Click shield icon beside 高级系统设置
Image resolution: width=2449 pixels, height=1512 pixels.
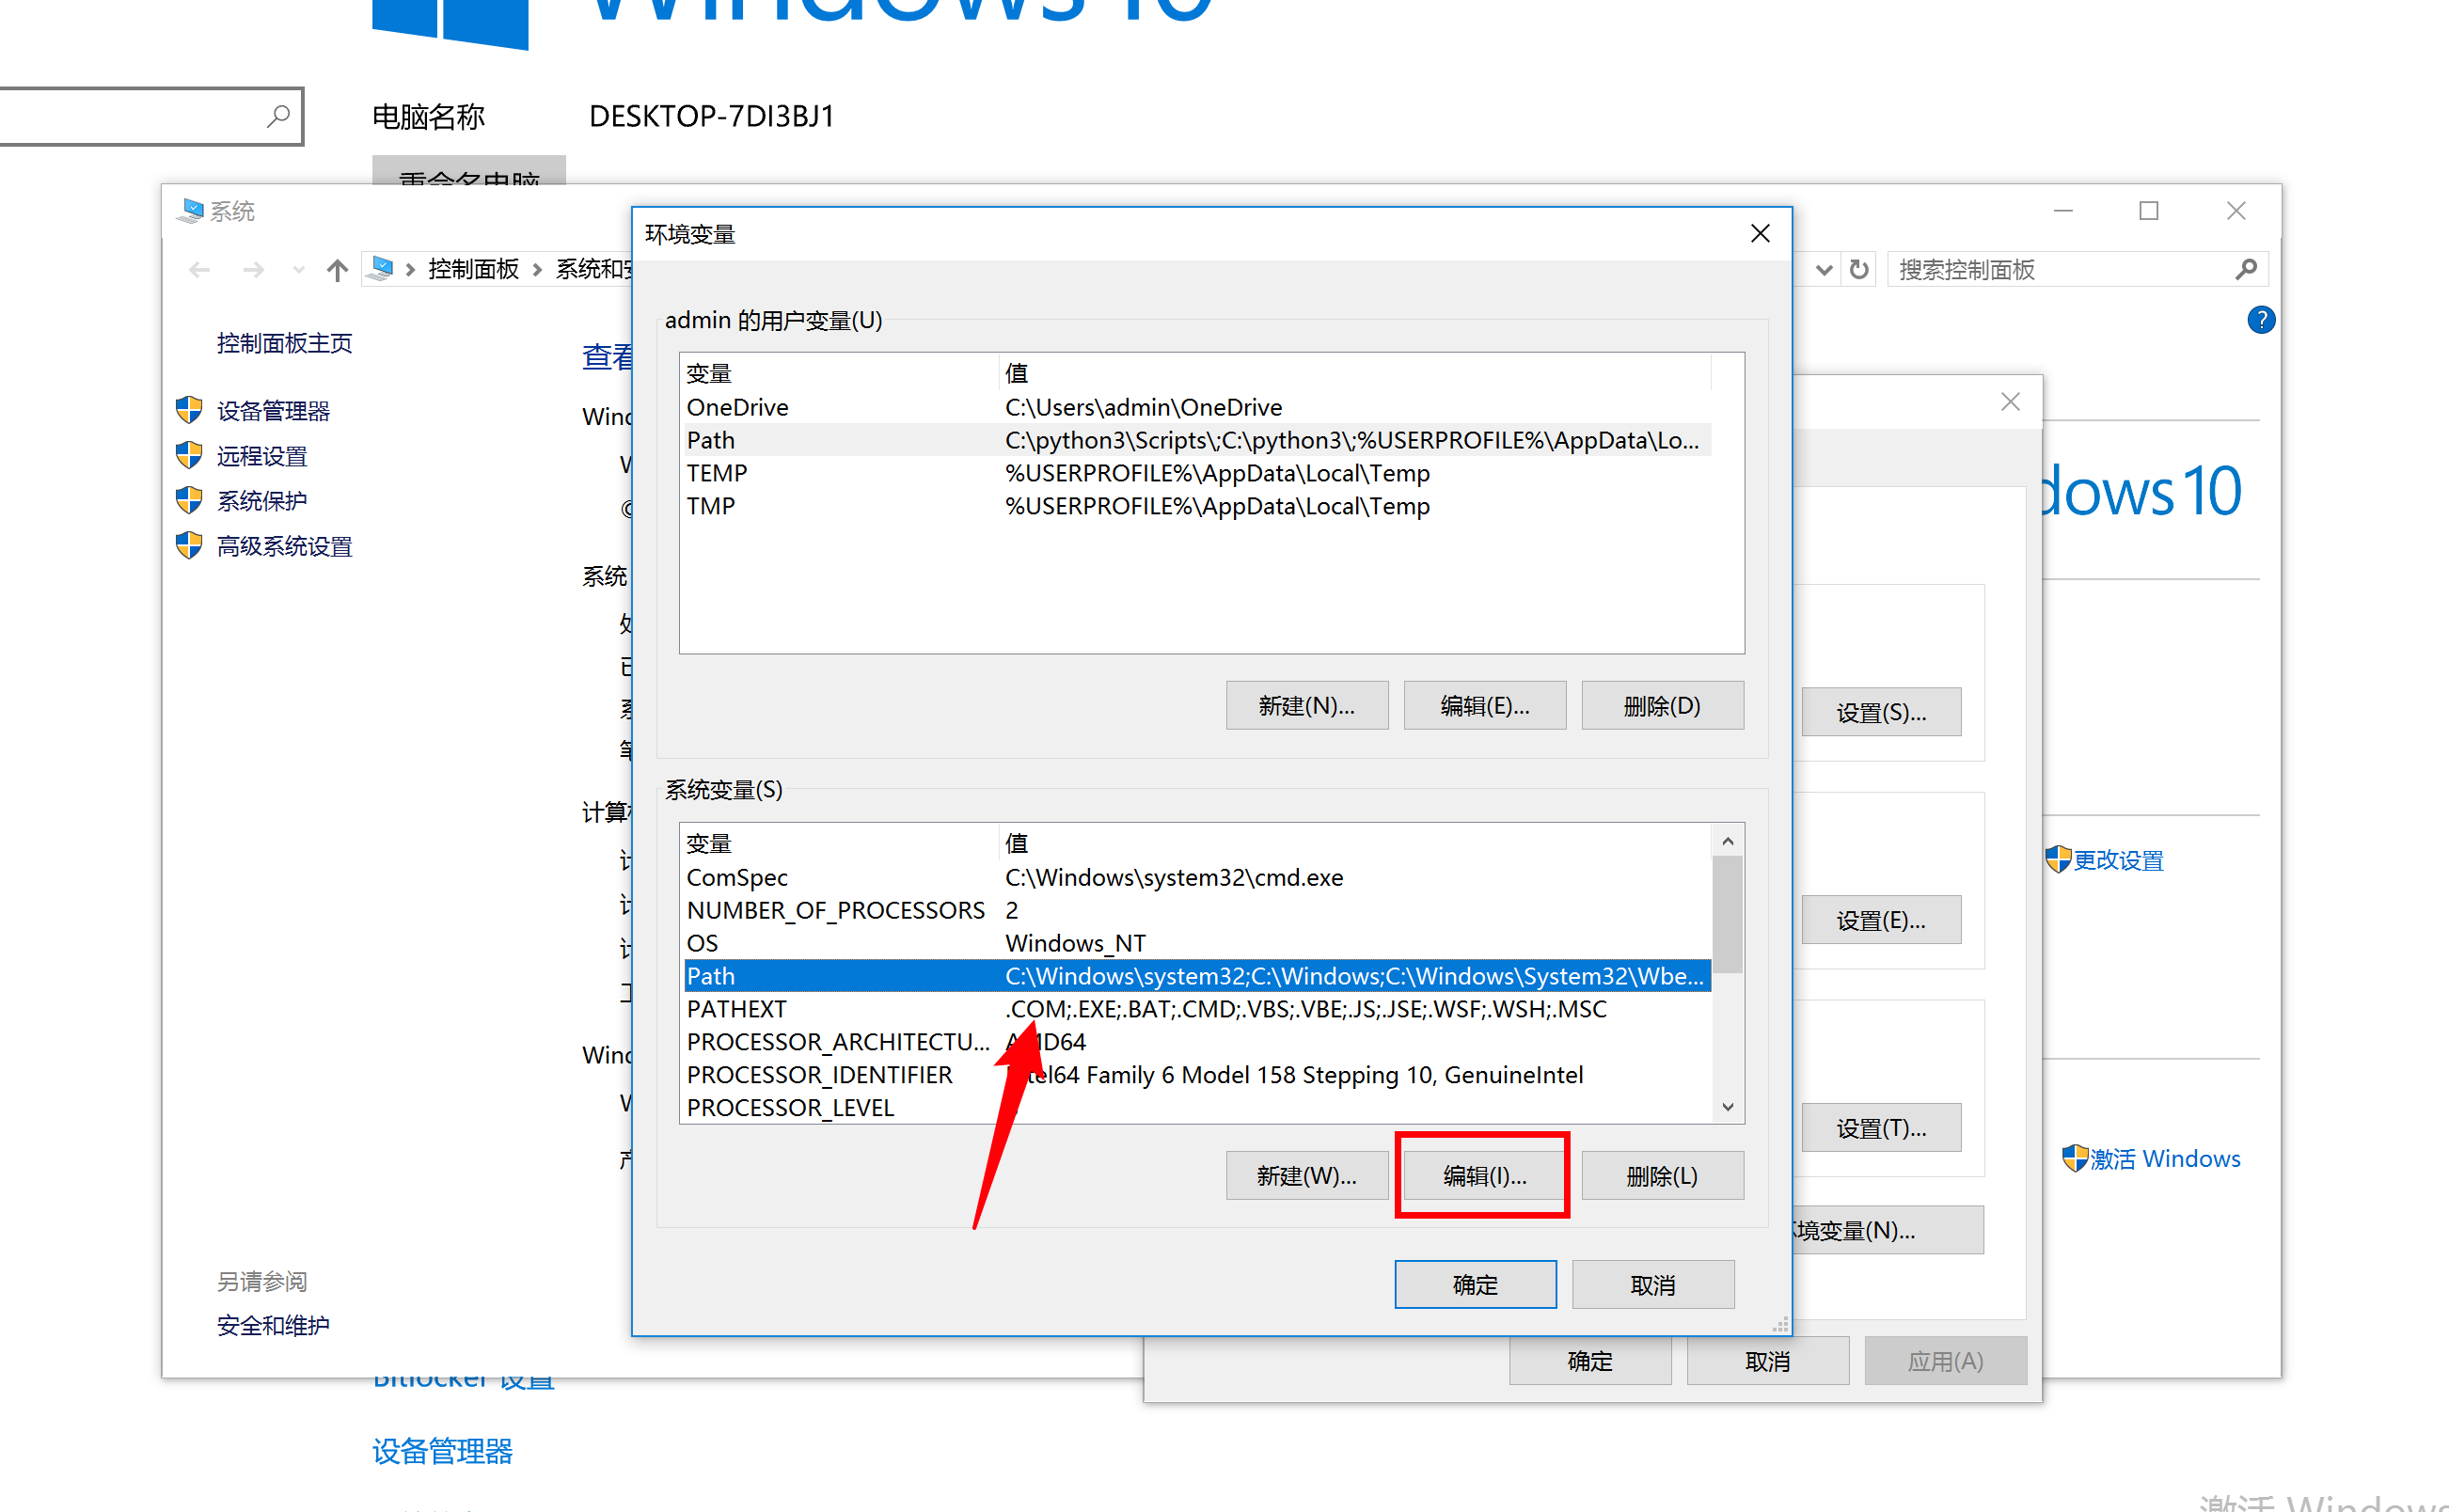point(188,545)
